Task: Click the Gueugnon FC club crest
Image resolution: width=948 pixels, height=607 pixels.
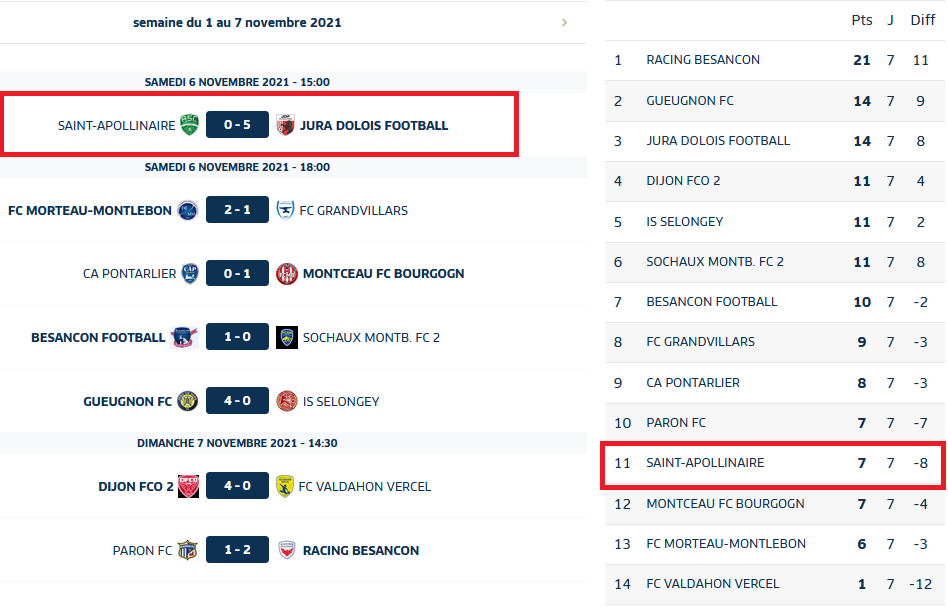Action: [x=188, y=401]
